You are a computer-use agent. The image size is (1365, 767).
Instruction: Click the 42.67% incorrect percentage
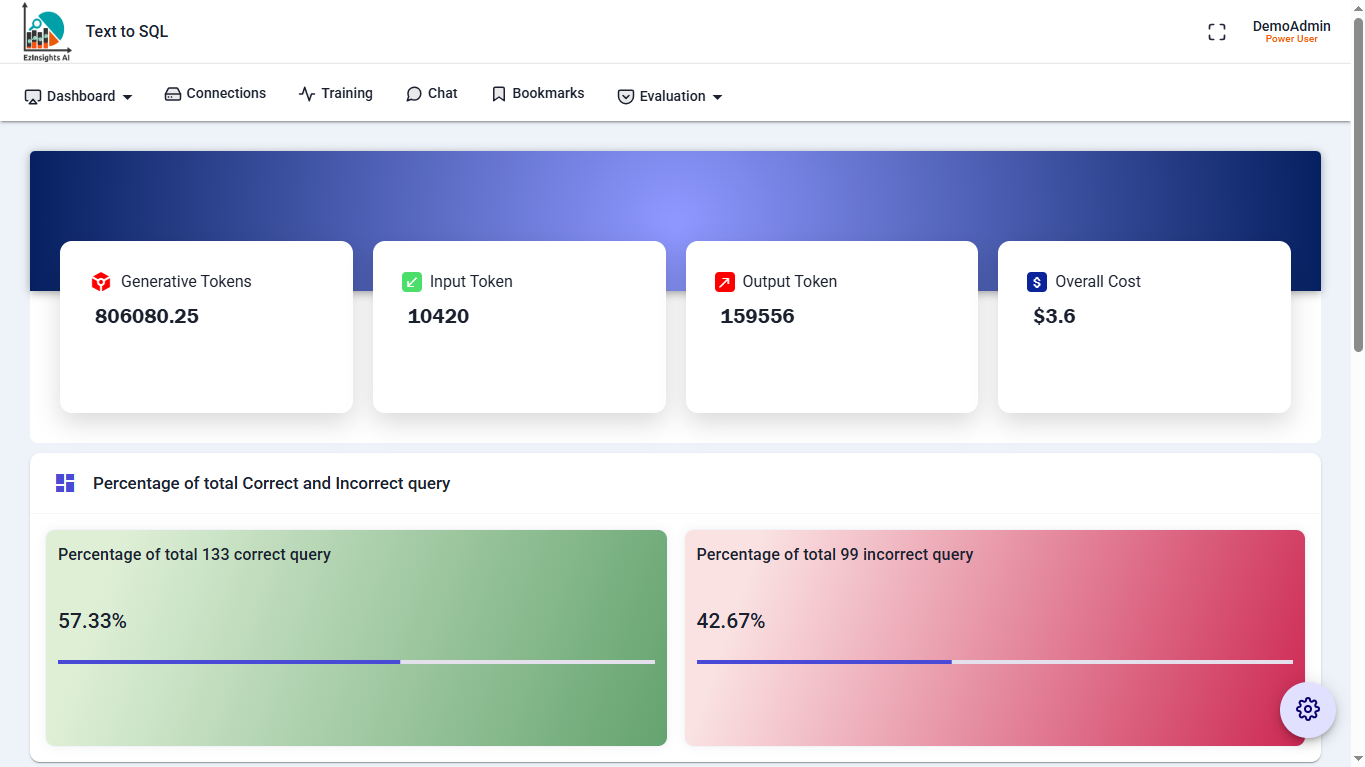[731, 622]
